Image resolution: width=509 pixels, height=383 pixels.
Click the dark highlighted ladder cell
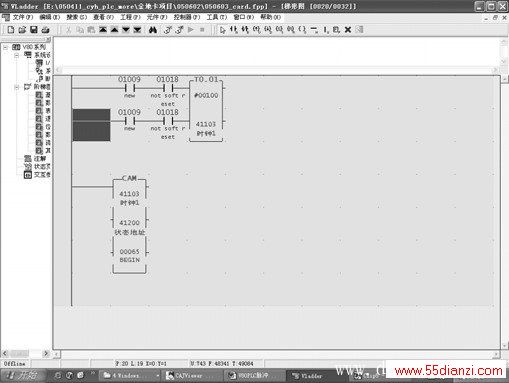pos(91,125)
